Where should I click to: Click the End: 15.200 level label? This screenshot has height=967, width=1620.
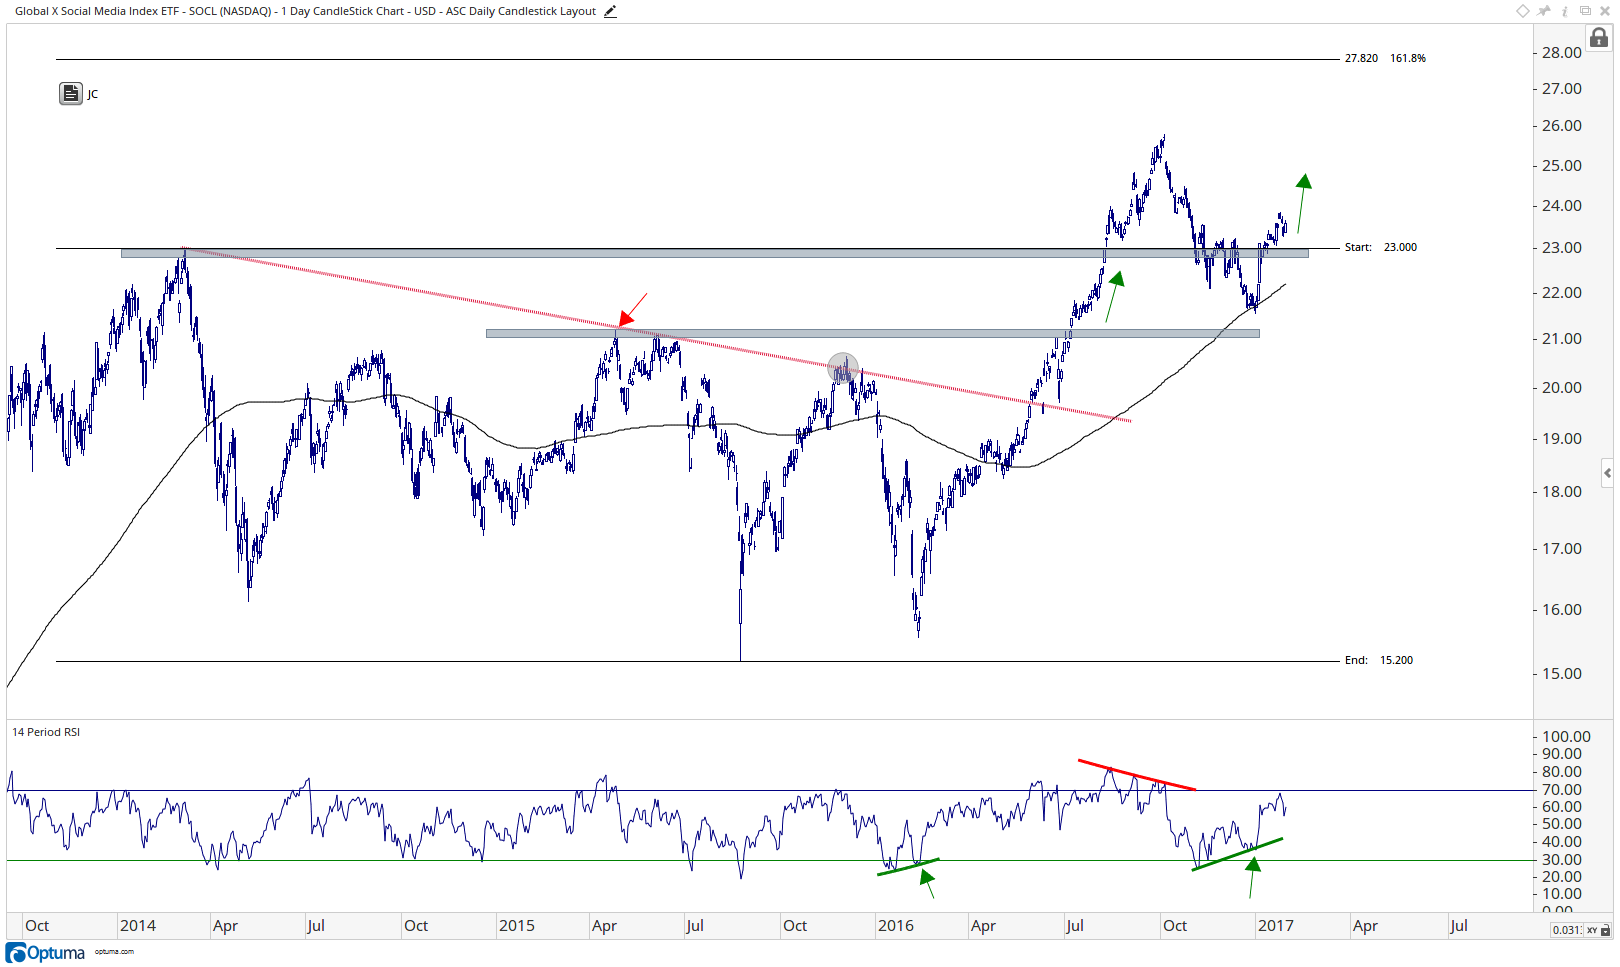coord(1379,661)
